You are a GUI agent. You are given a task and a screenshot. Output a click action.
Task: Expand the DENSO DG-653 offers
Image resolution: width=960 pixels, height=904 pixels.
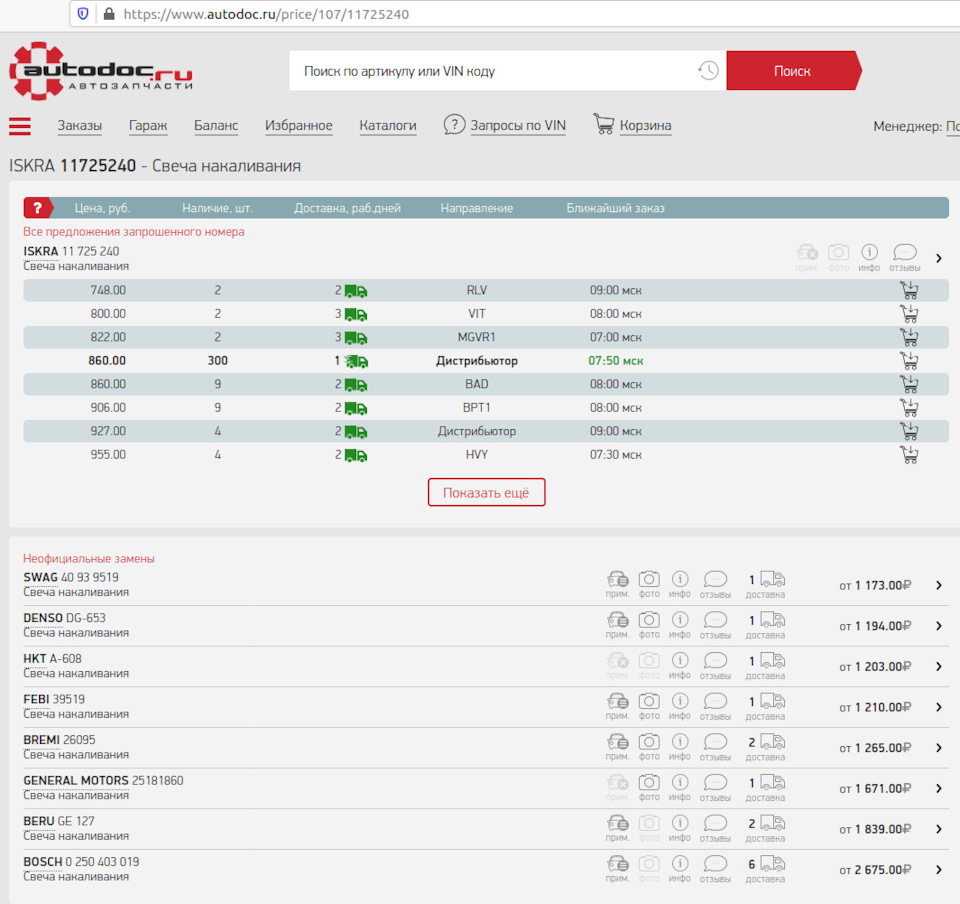tap(939, 626)
